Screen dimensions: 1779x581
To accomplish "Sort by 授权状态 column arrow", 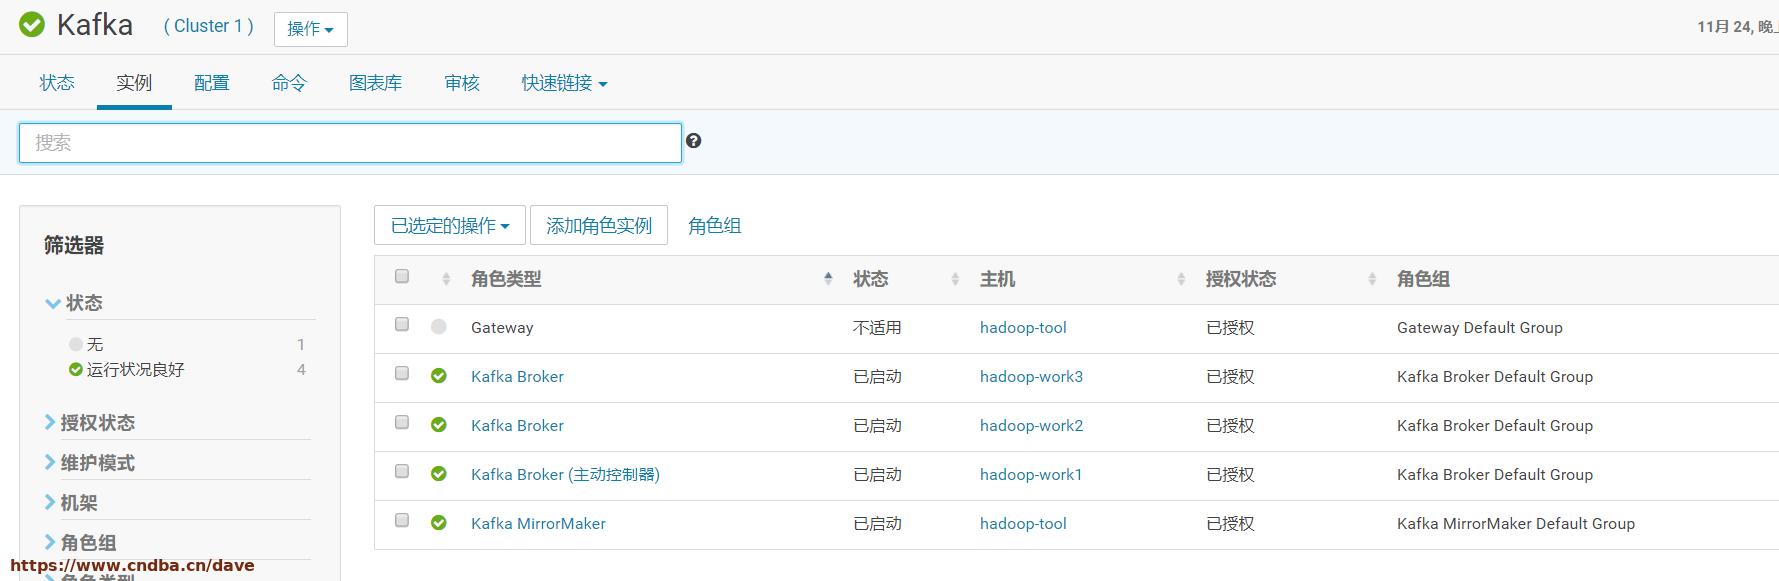I will [x=1372, y=280].
